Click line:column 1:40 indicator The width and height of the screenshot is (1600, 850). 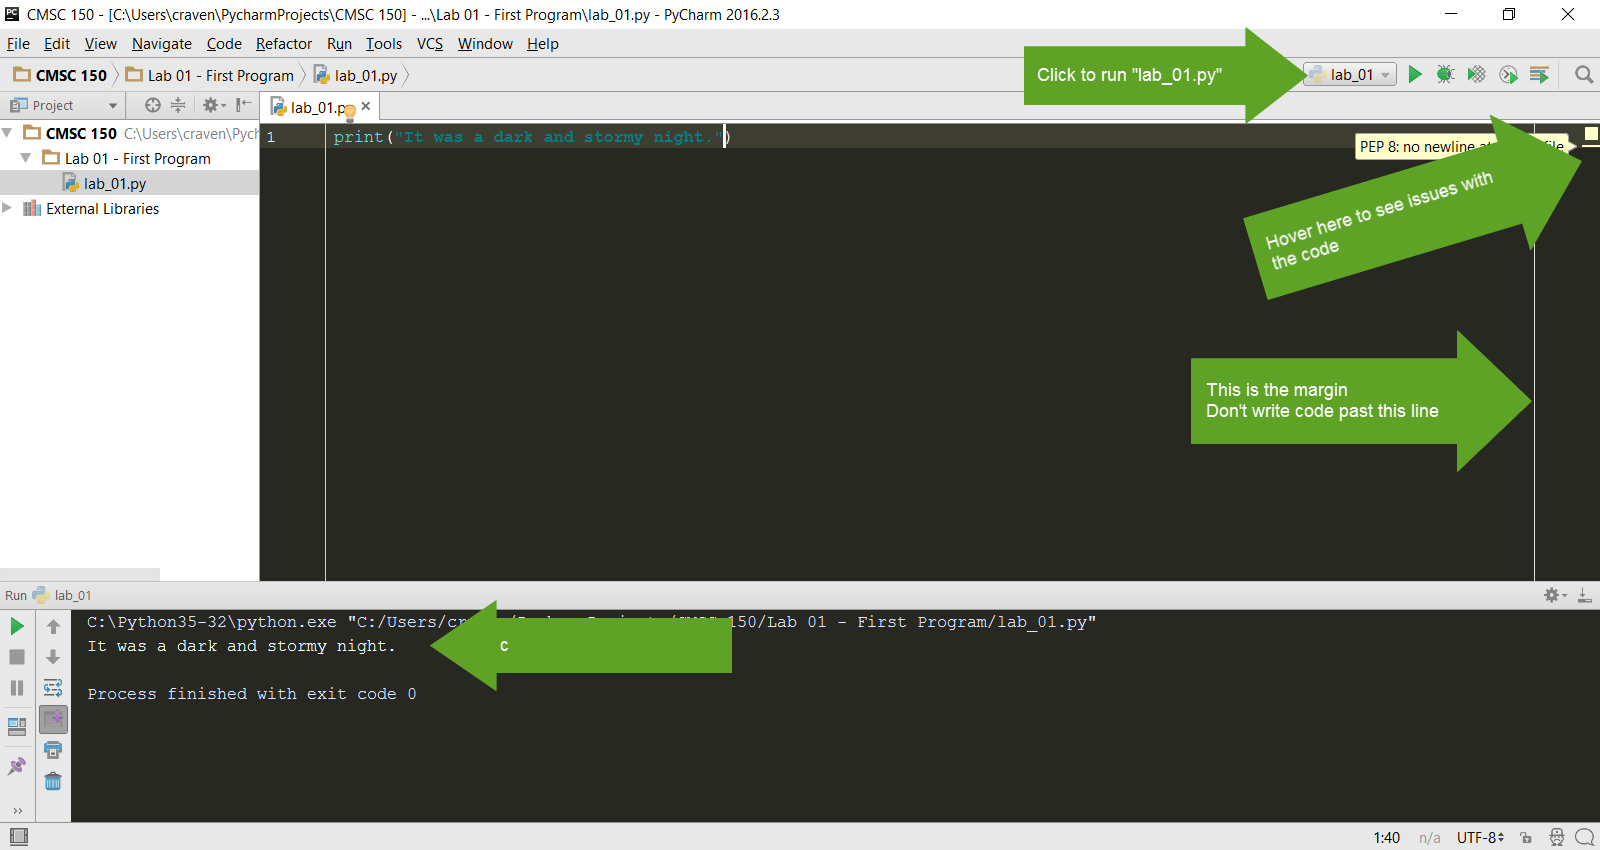click(x=1386, y=837)
